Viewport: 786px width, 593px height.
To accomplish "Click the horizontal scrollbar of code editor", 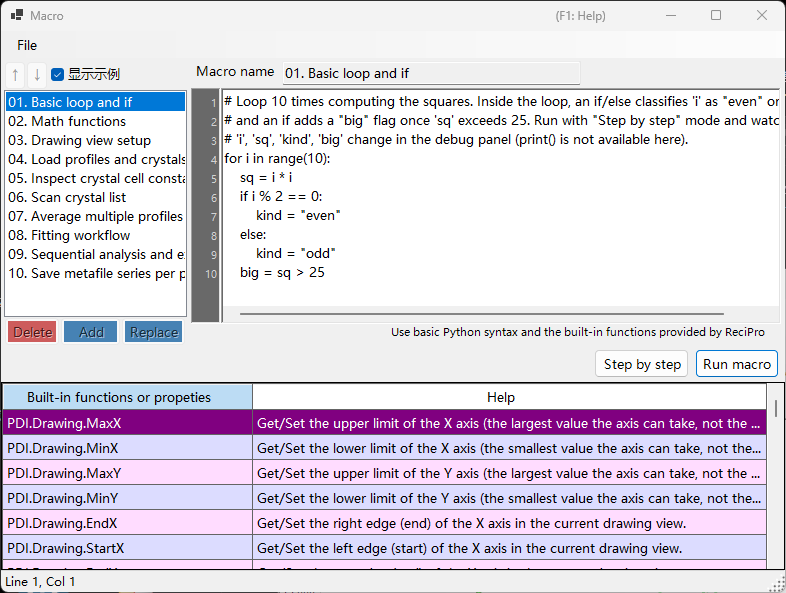I will [482, 314].
